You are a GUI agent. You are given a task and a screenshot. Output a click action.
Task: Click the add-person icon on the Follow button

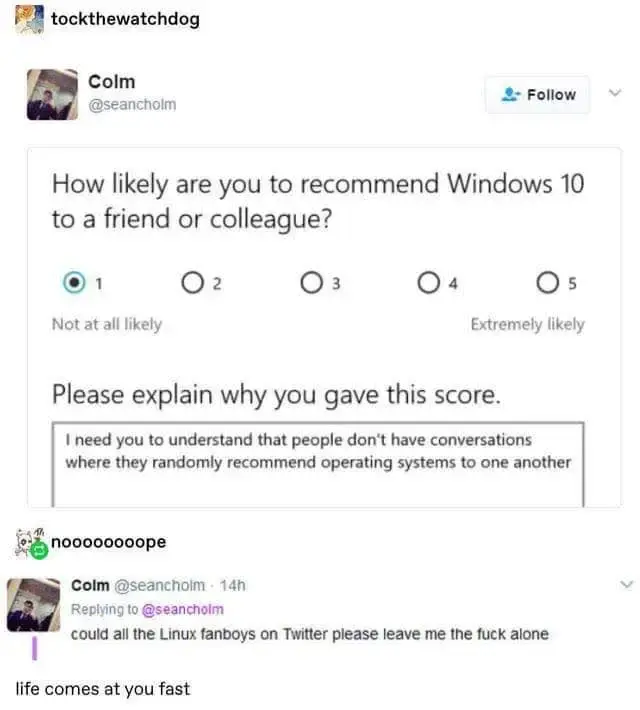point(511,94)
